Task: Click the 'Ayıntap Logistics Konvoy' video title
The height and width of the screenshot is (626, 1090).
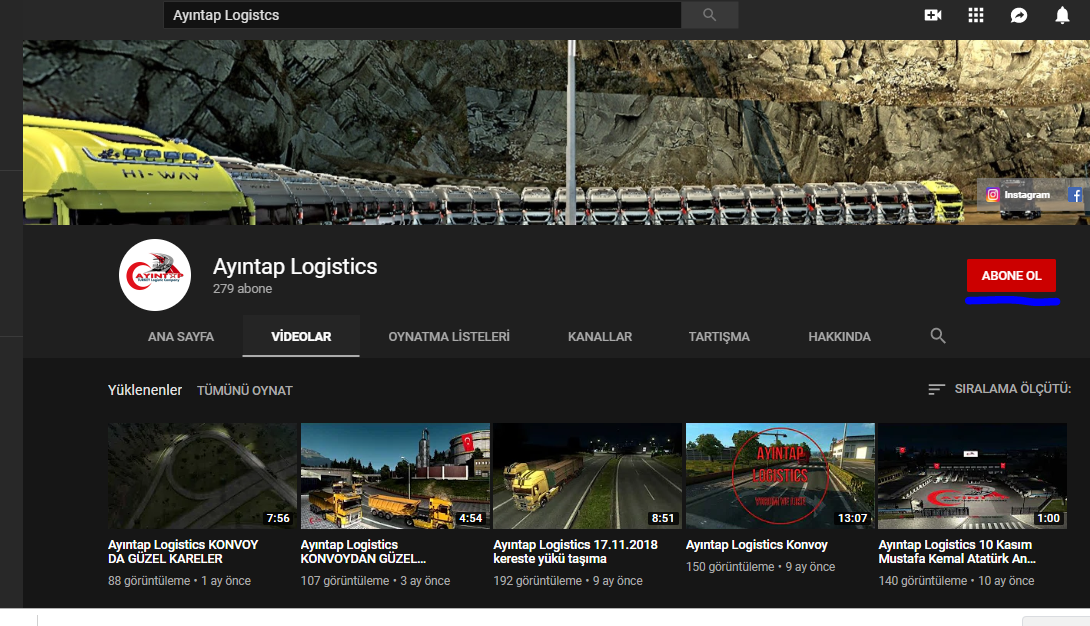Action: (756, 545)
